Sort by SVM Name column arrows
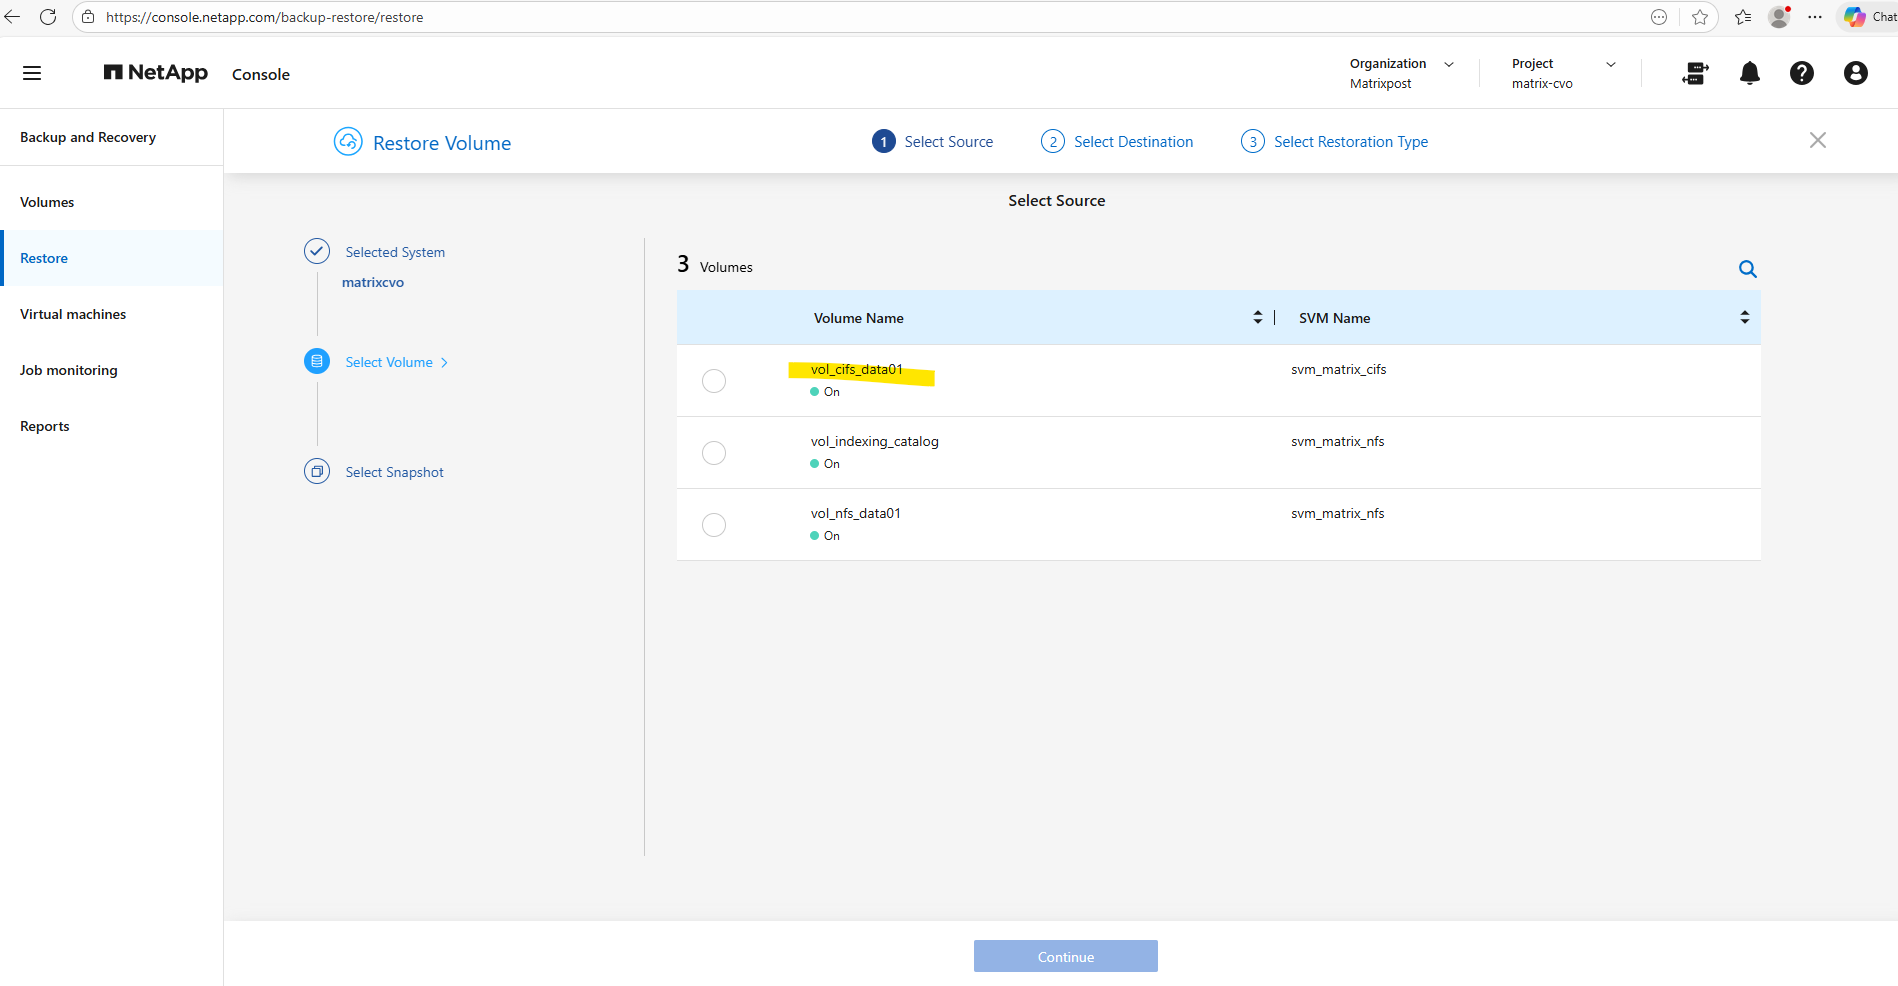Screen dimensions: 1898x986 1744,318
